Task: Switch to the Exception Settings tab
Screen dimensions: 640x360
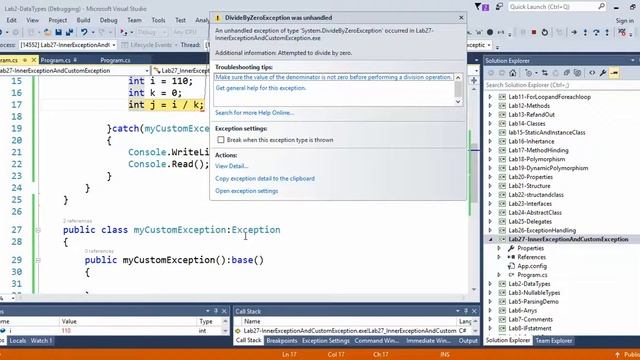Action: [x=326, y=340]
